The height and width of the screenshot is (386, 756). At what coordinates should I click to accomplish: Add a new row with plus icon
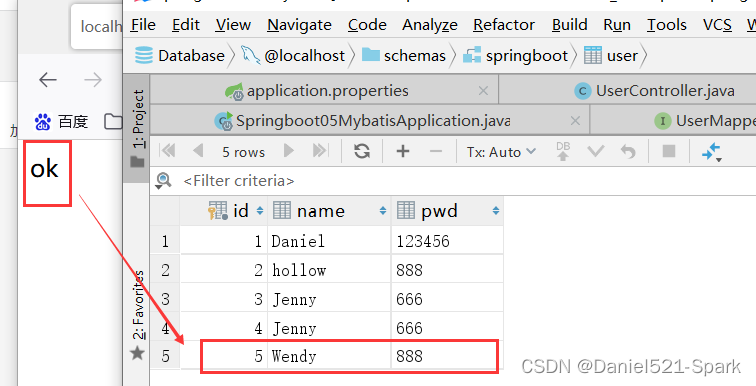[403, 151]
